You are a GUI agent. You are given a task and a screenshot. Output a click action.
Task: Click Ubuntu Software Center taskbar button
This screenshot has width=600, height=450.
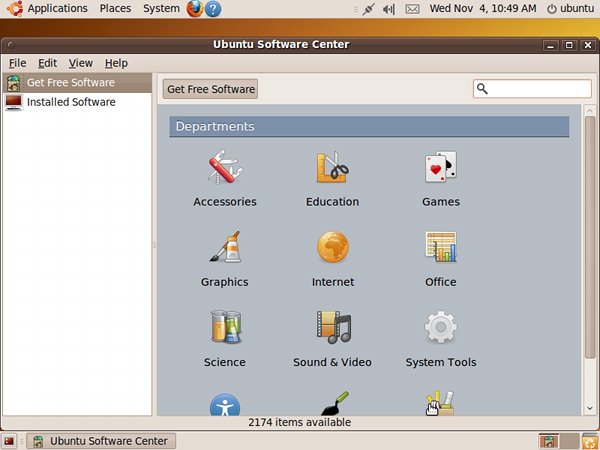click(101, 441)
